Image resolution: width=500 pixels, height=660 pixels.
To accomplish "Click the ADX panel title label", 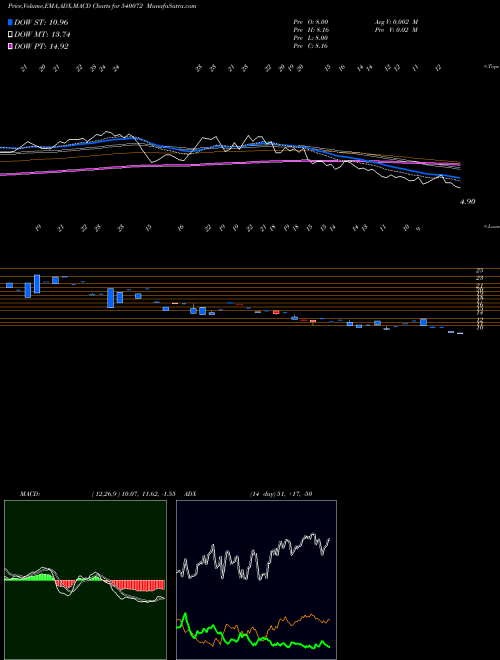I will 190,494.
